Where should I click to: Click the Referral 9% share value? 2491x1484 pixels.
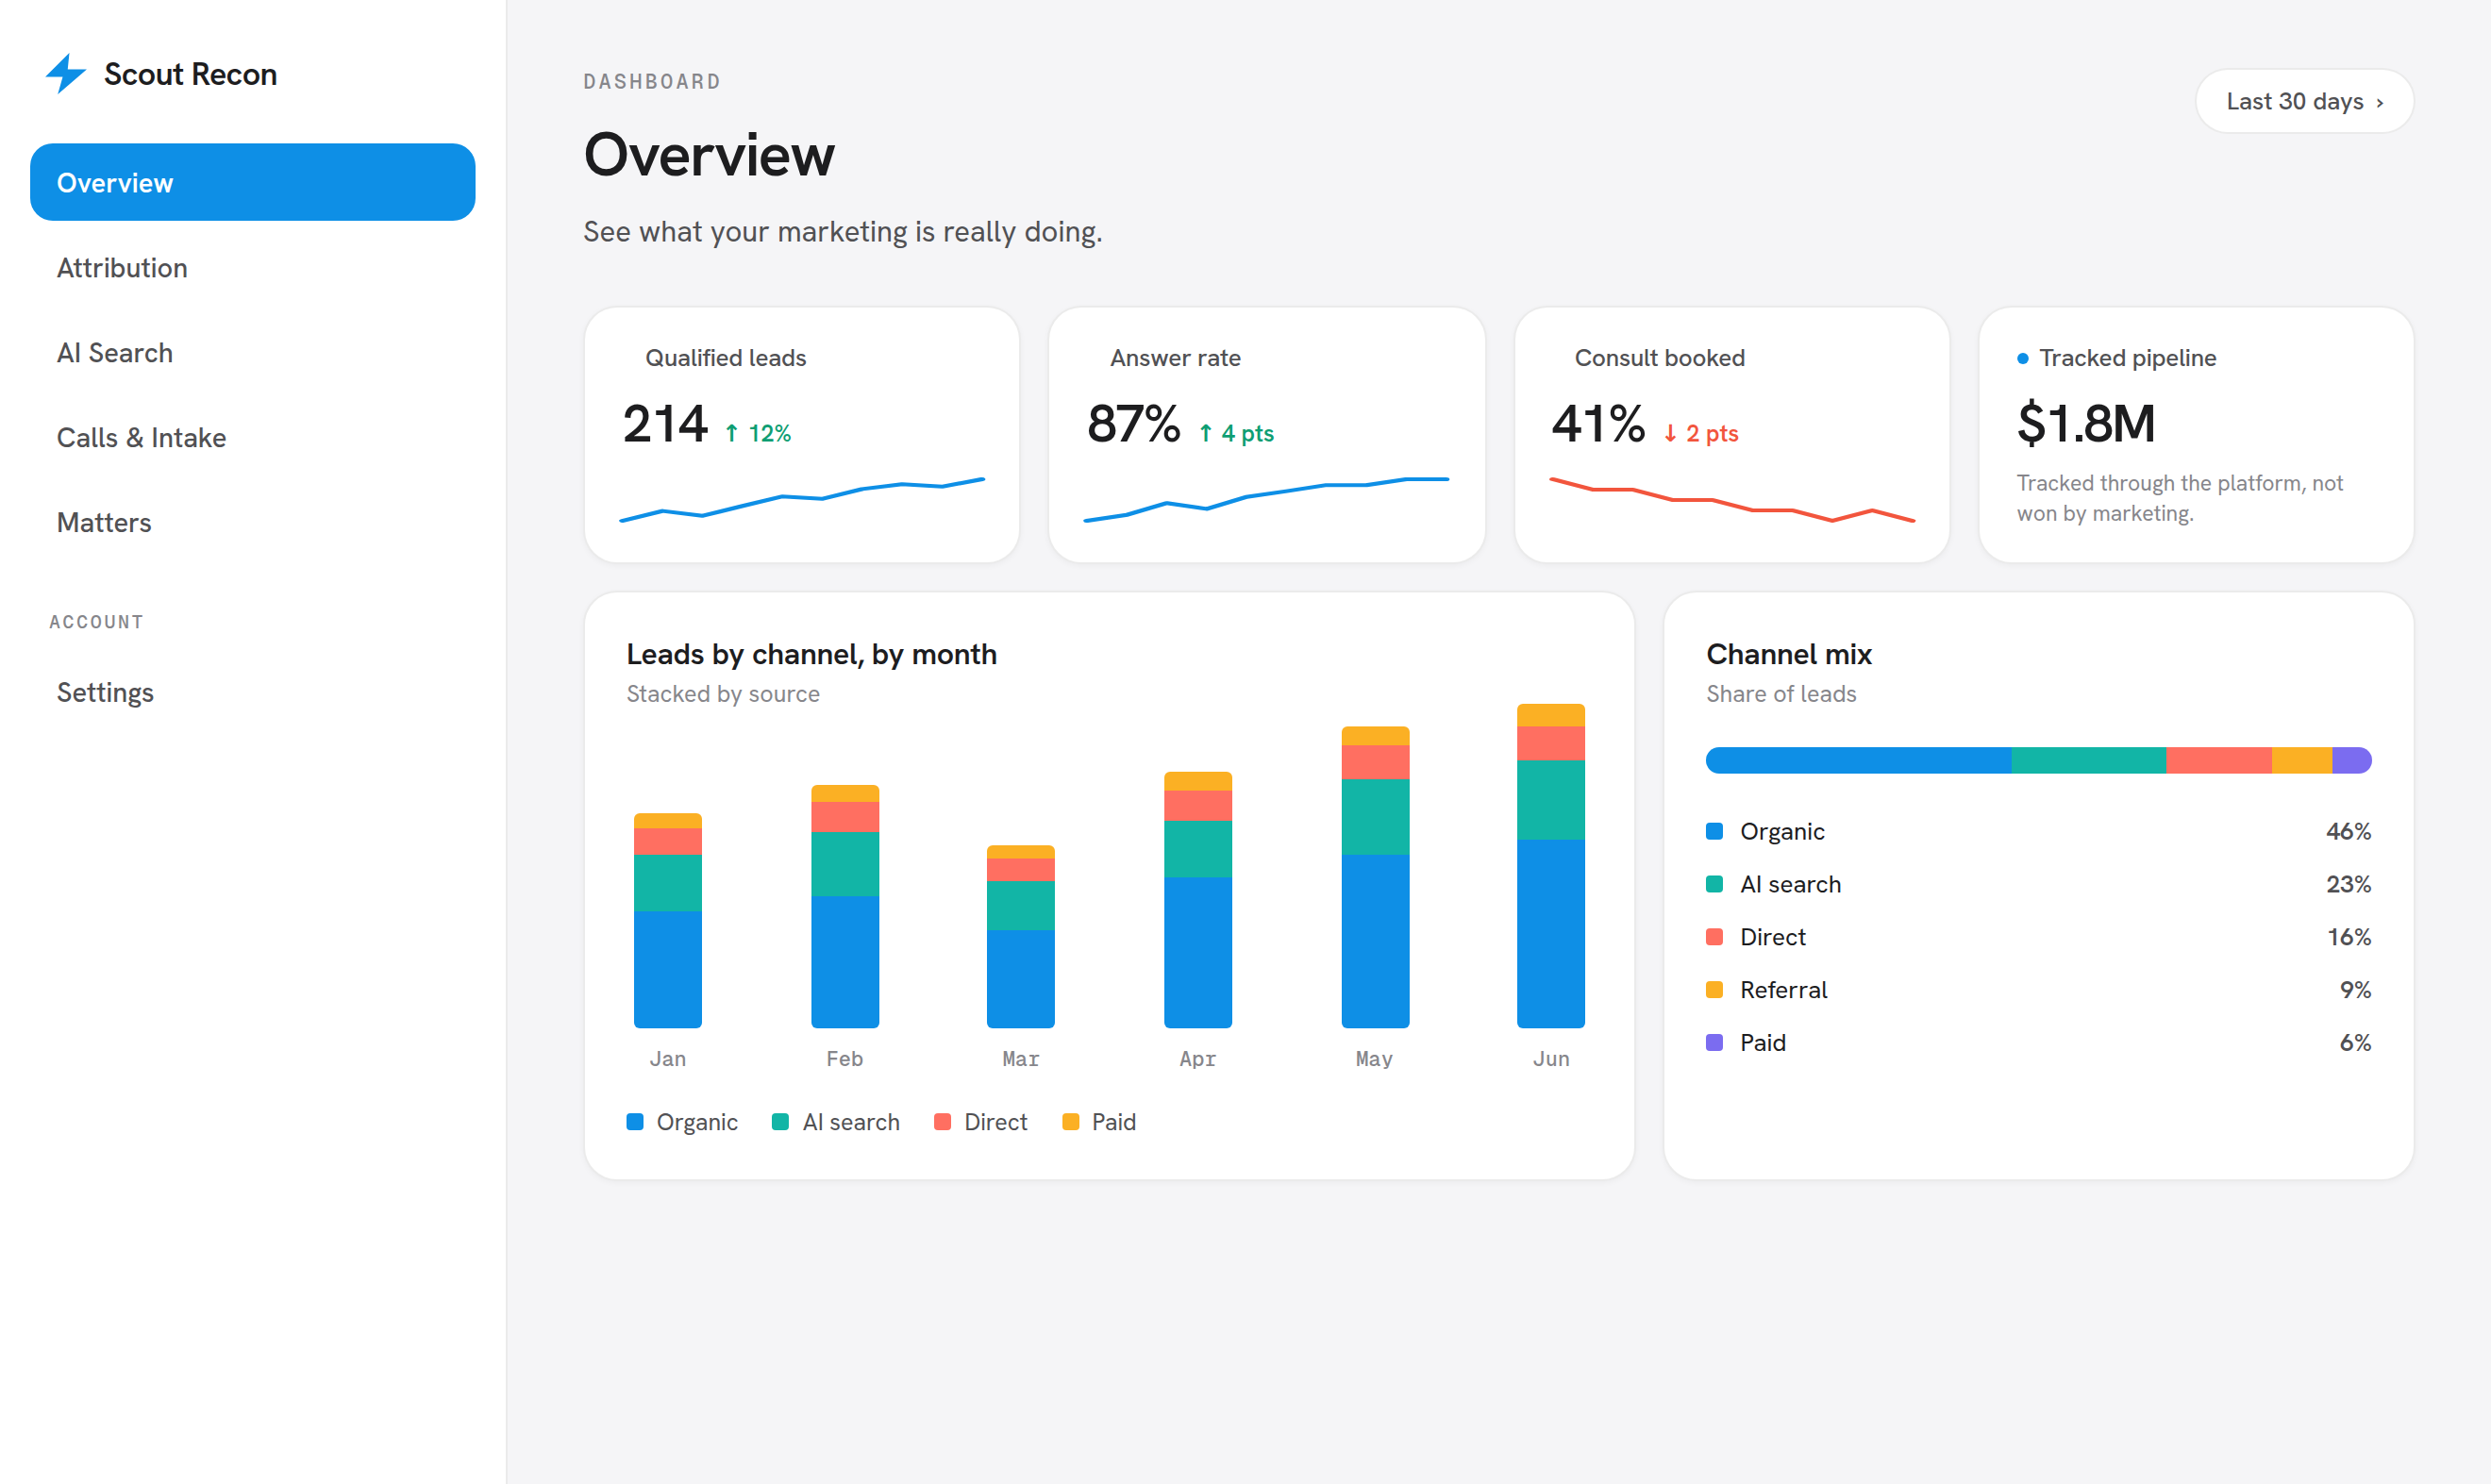tap(2355, 990)
